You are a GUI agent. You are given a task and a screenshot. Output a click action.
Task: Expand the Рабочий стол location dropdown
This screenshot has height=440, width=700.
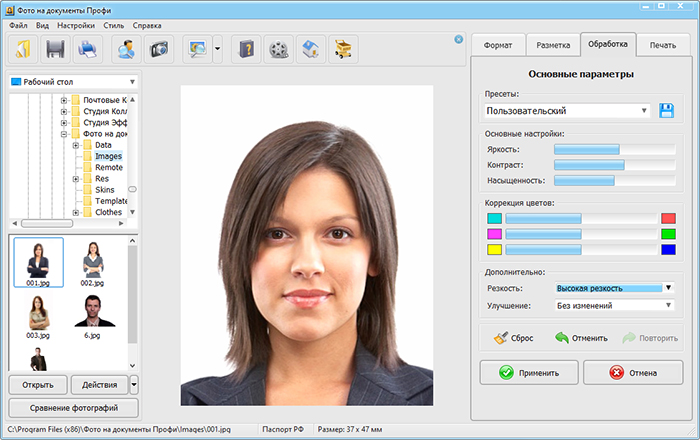tap(132, 82)
